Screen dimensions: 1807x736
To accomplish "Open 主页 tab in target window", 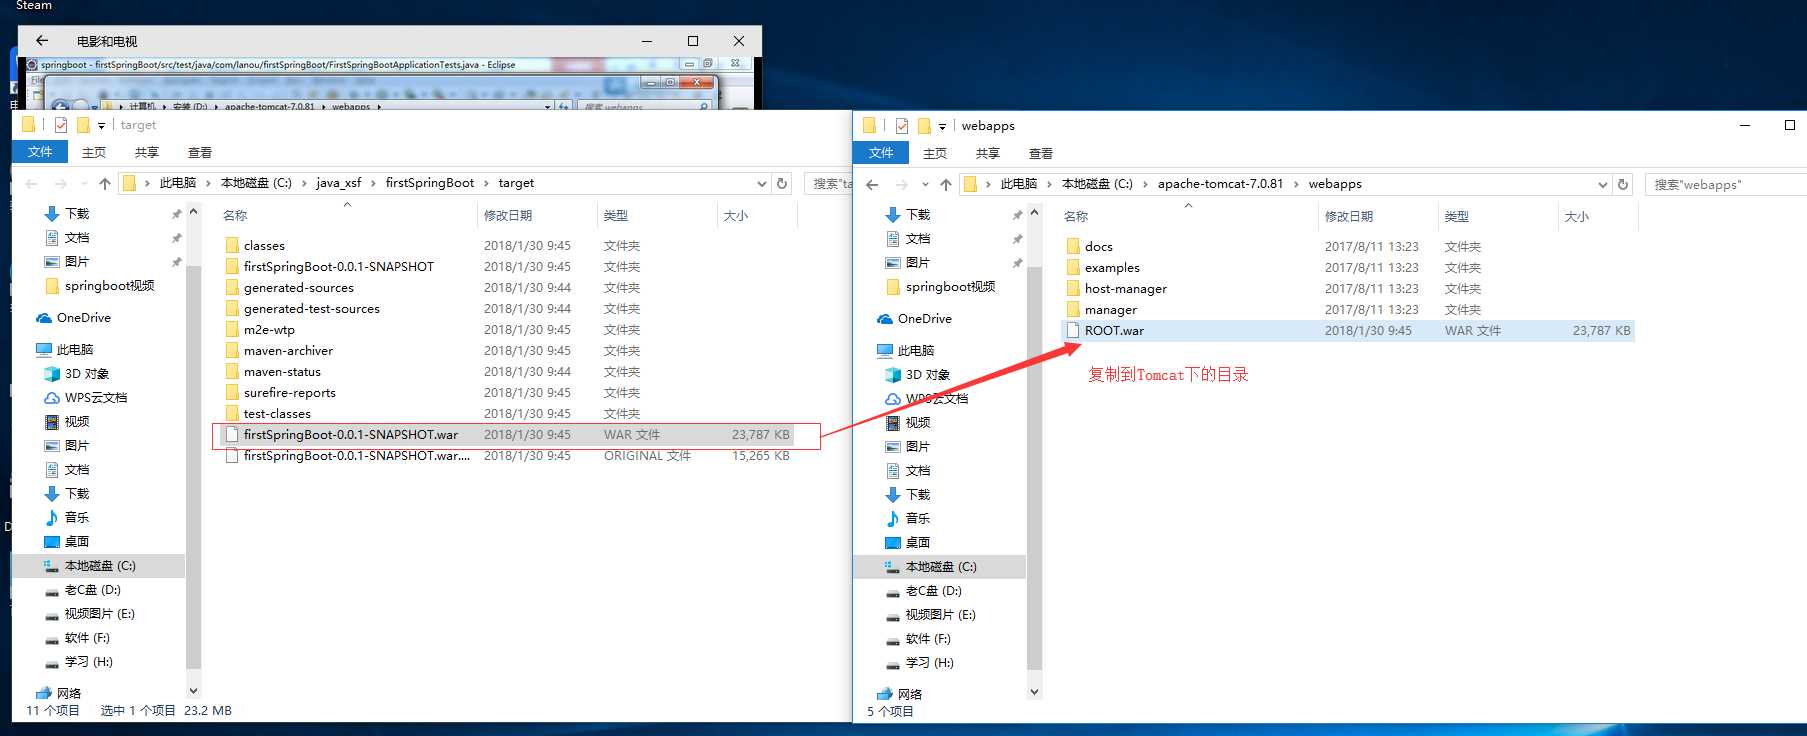I will click(x=94, y=152).
